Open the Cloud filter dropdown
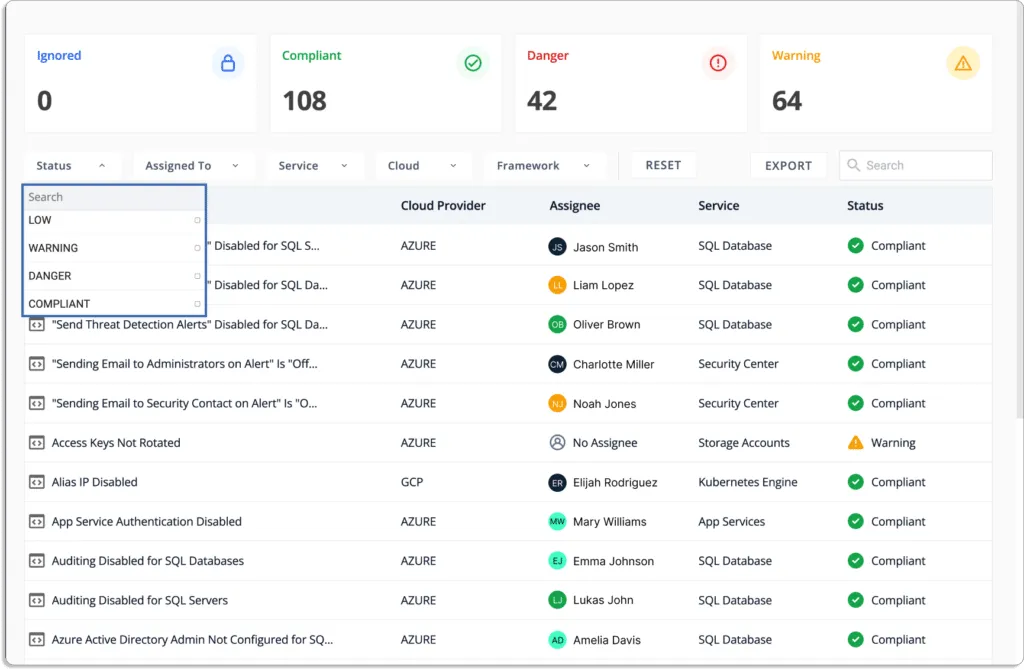The image size is (1024, 670). click(x=422, y=166)
